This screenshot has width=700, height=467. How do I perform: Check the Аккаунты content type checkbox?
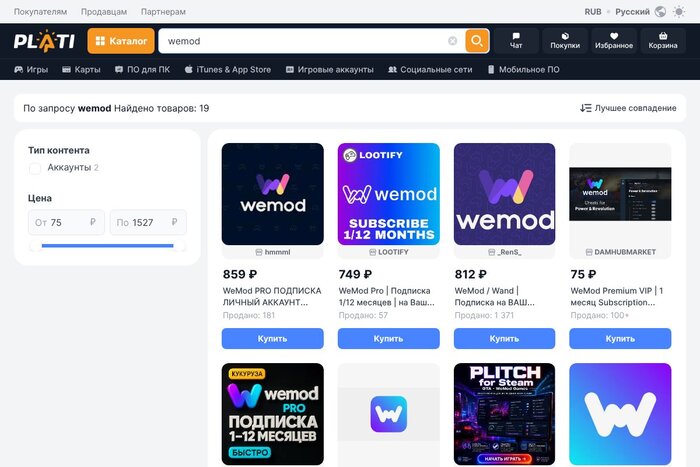(35, 168)
